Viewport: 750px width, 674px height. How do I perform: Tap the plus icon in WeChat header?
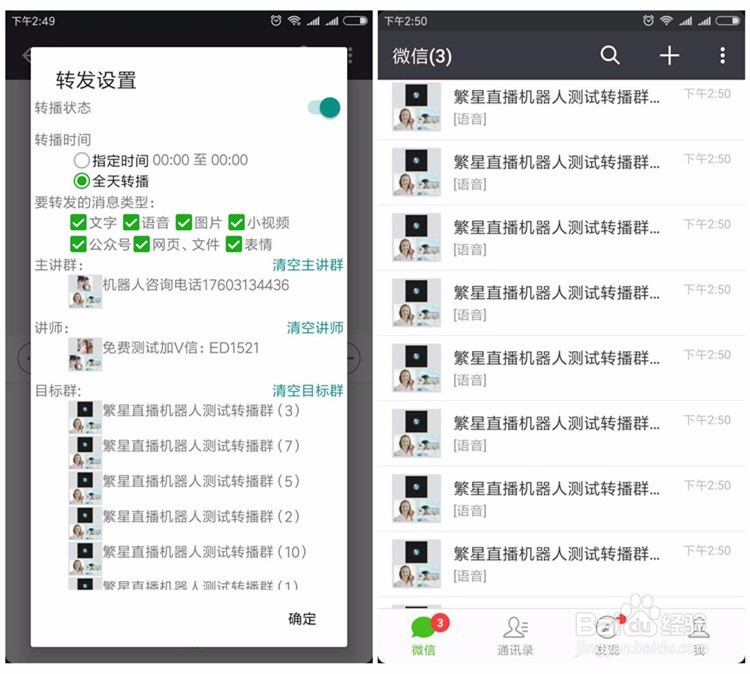669,55
